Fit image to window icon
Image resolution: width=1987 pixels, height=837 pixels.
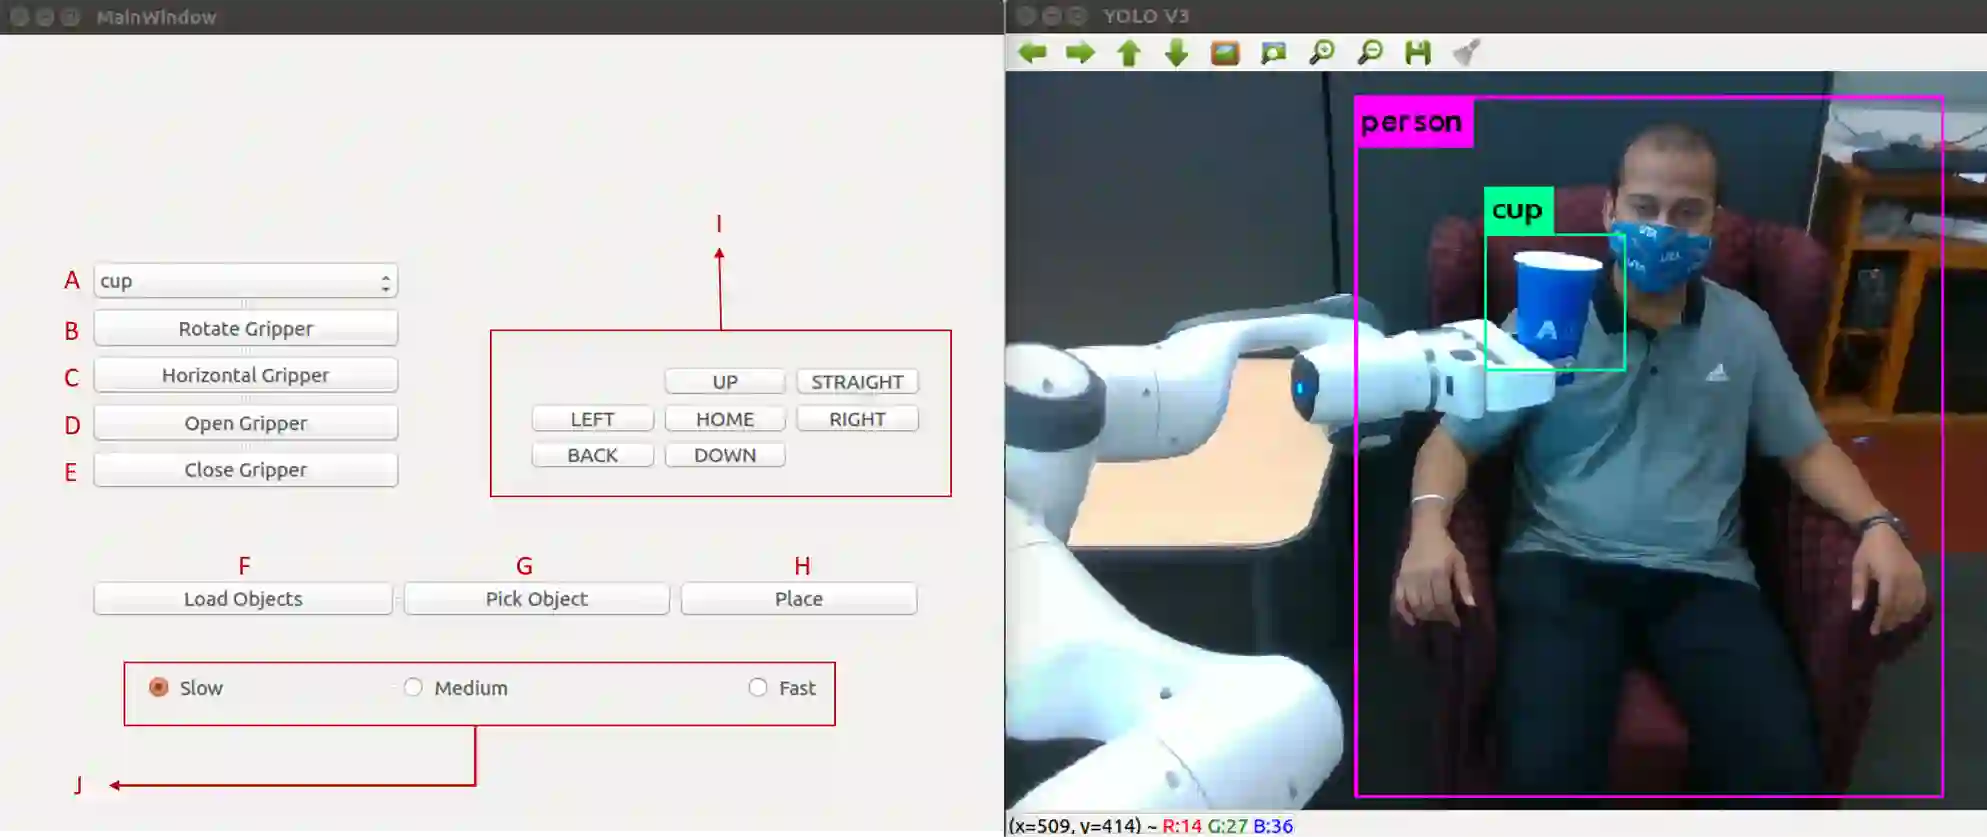pos(1273,52)
